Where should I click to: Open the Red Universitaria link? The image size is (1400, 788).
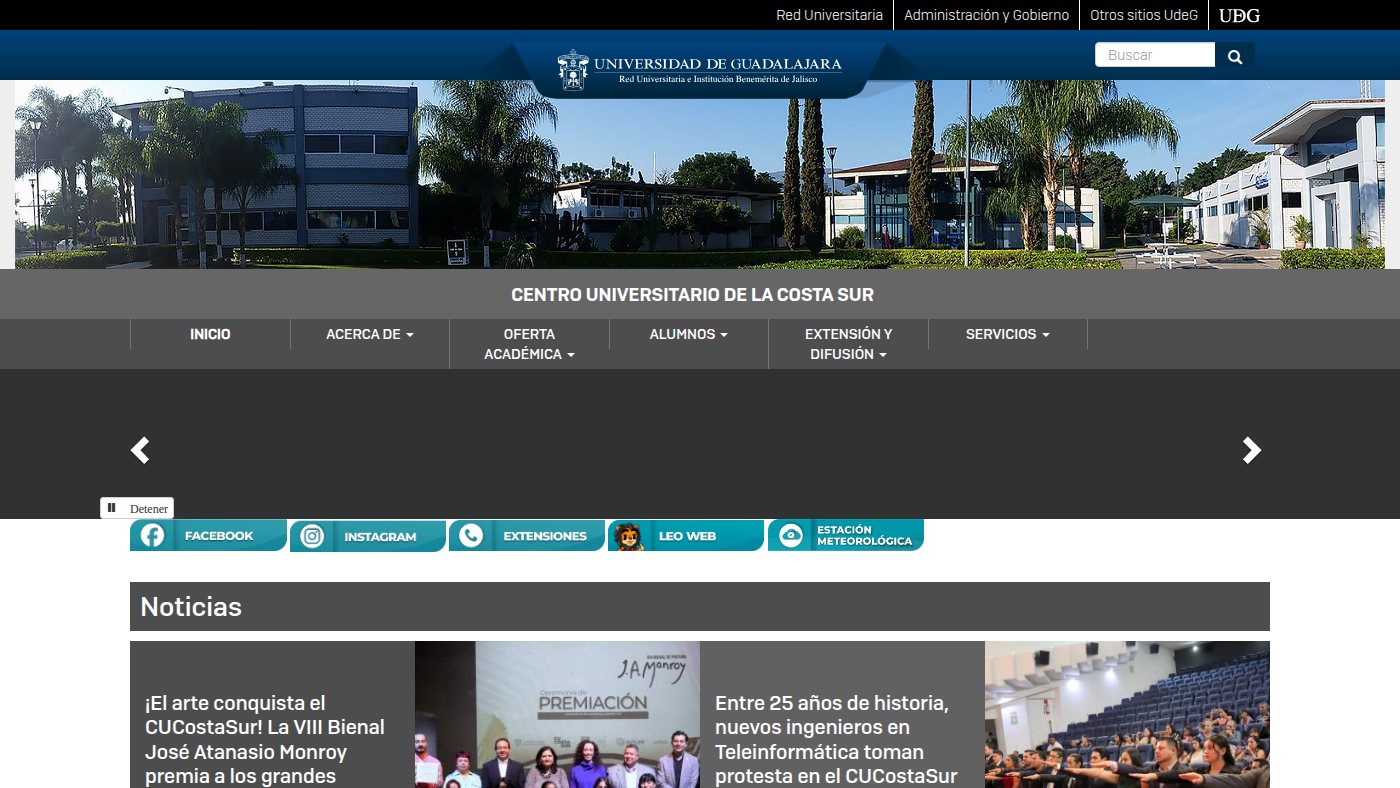pos(829,15)
